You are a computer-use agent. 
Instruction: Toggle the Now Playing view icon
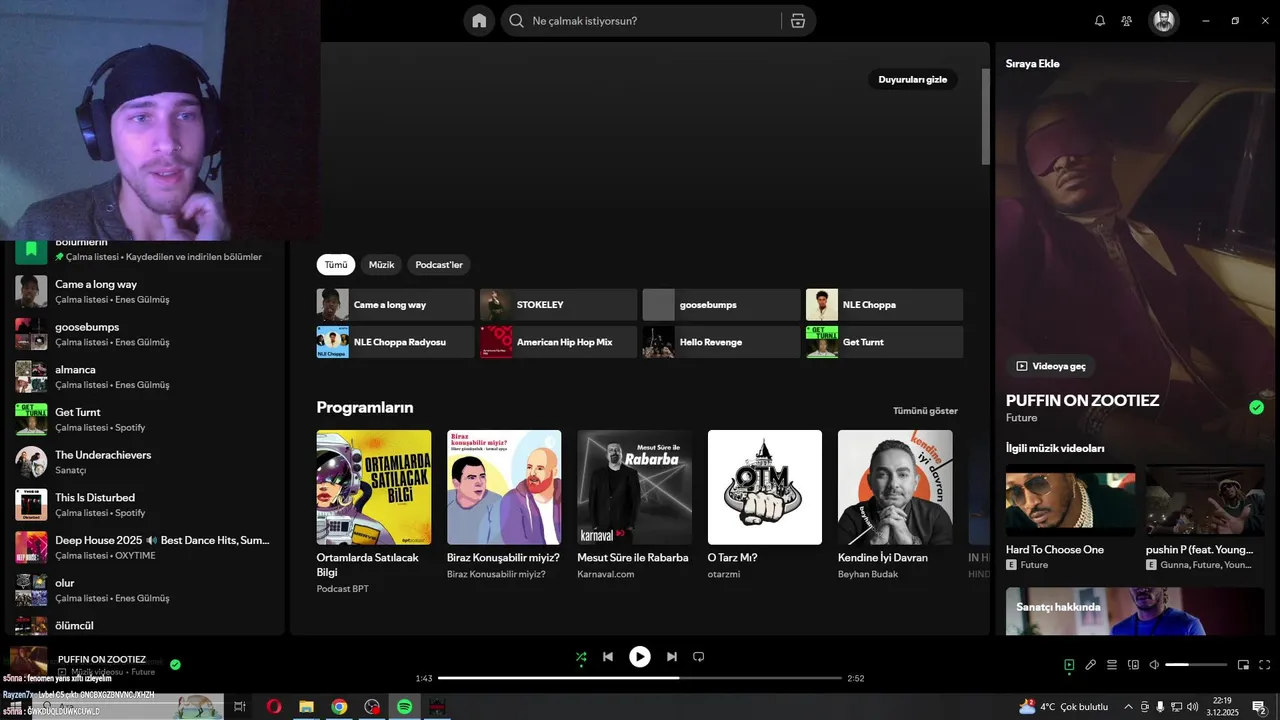[x=1069, y=665]
